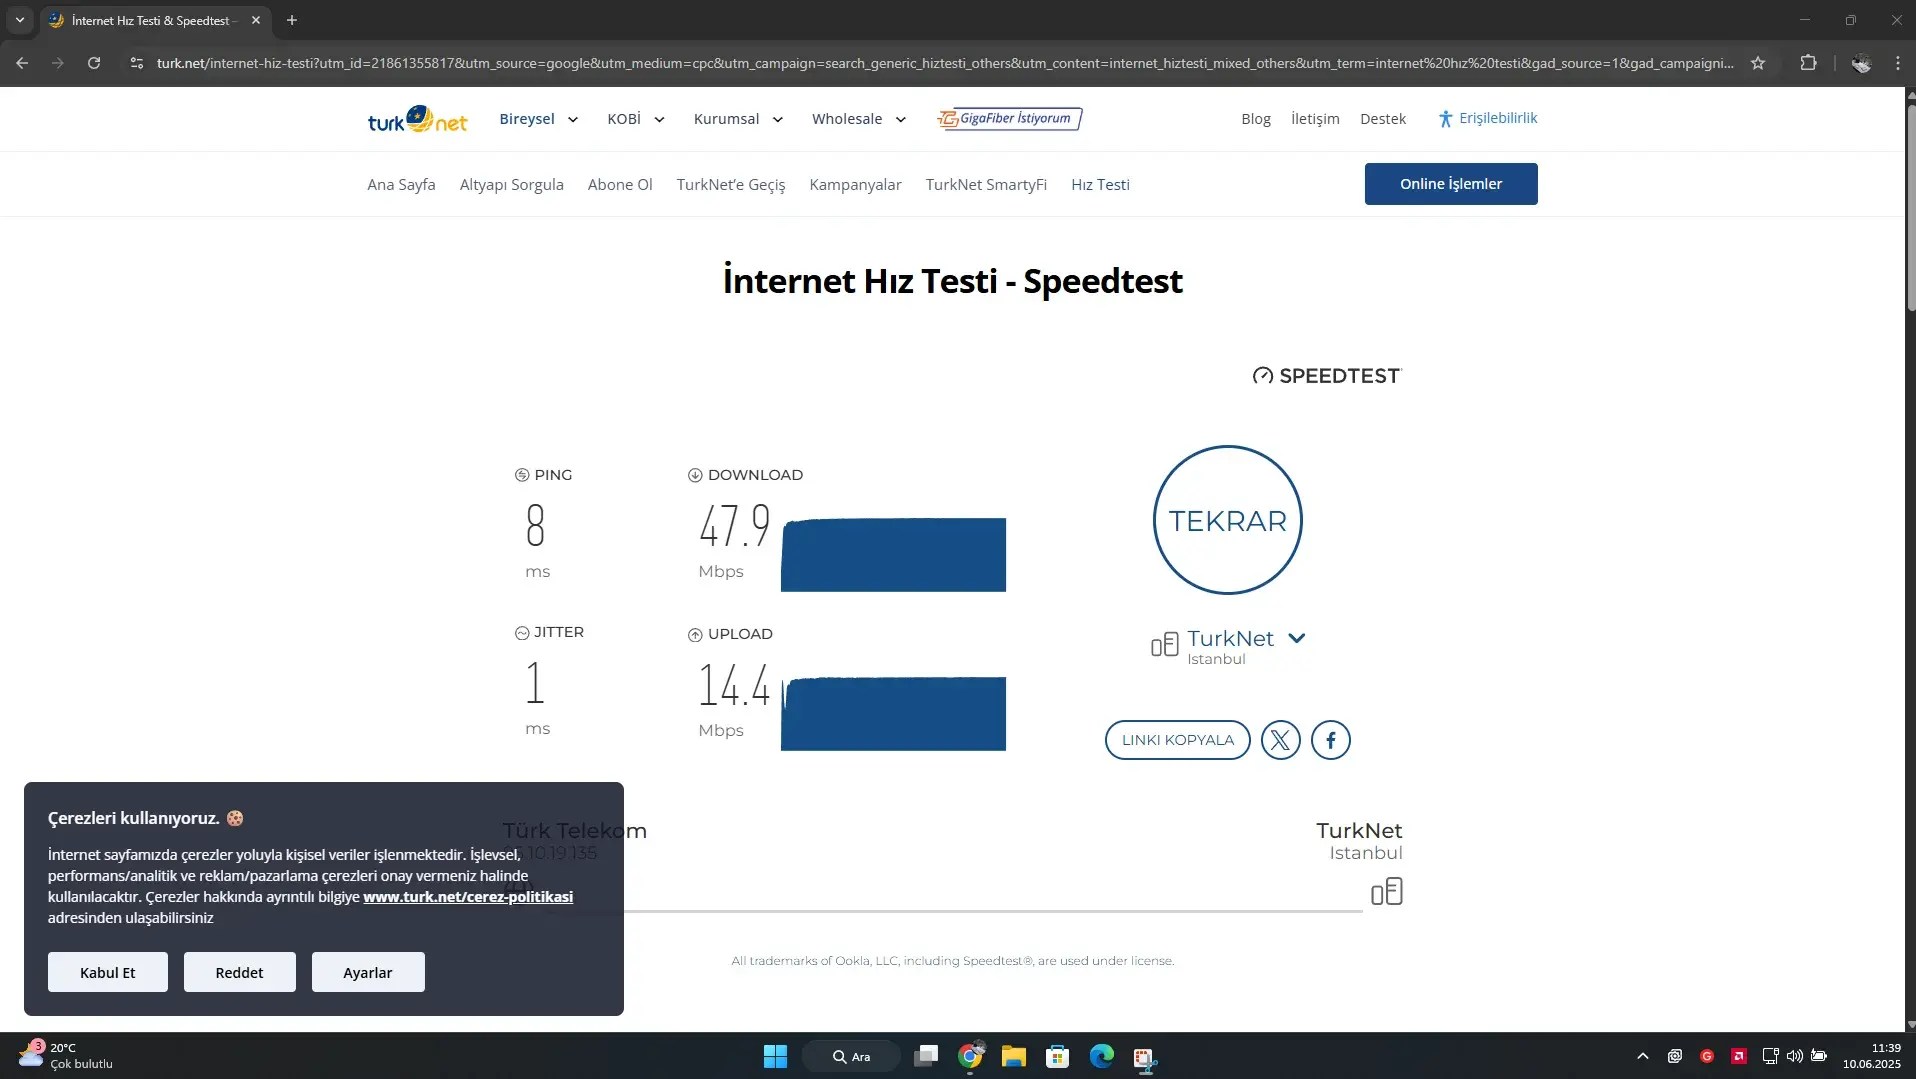The height and width of the screenshot is (1079, 1916).
Task: Open the Destek link
Action: pyautogui.click(x=1383, y=119)
